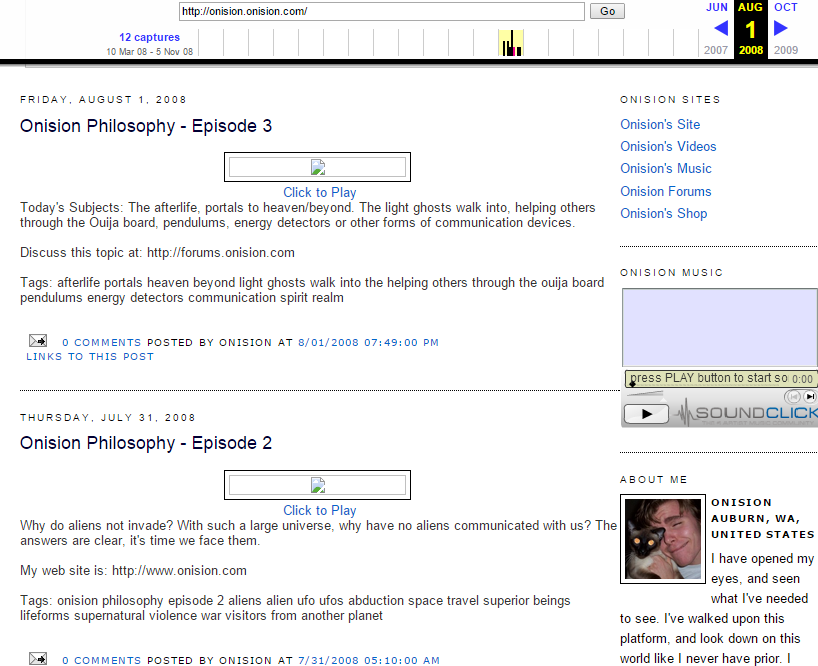This screenshot has width=818, height=666.
Task: Open the 7/31/2008 05:10:00 AM permalink
Action: 369,660
